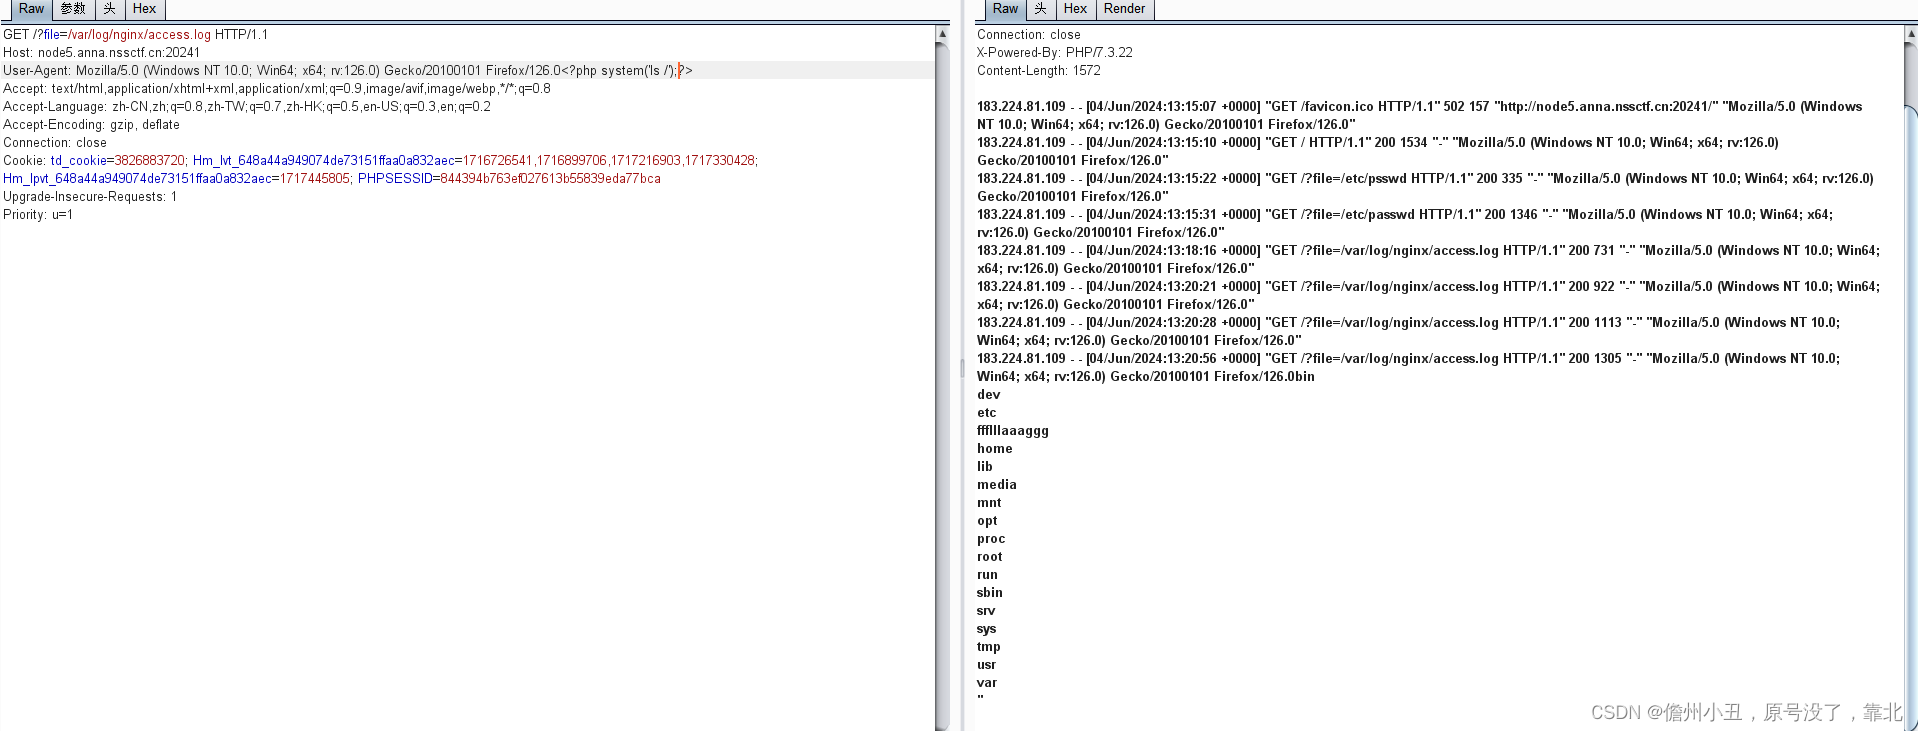Click Connection: close in the request pane
Screen dimensions: 1918x731
click(55, 142)
